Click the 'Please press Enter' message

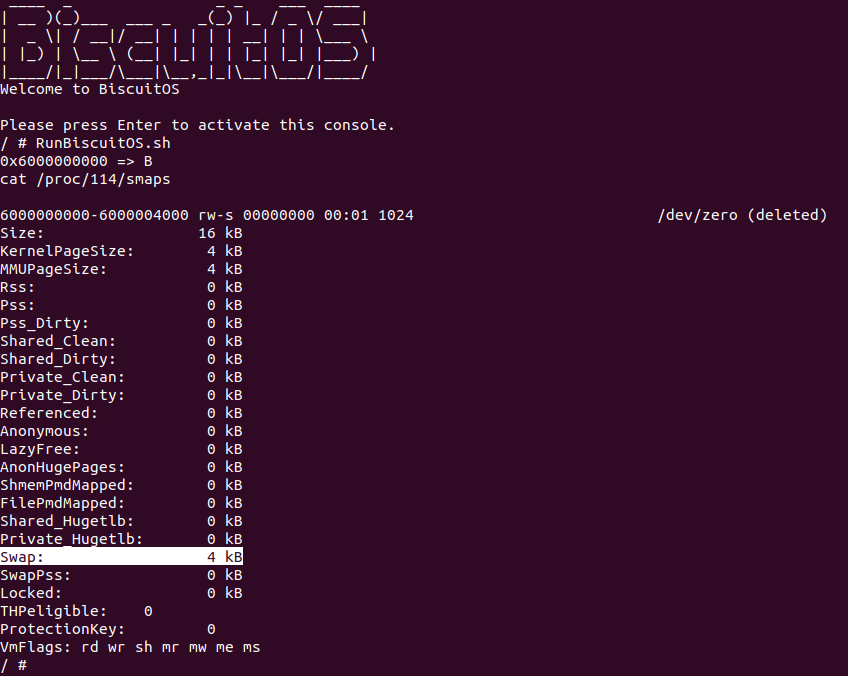click(197, 125)
